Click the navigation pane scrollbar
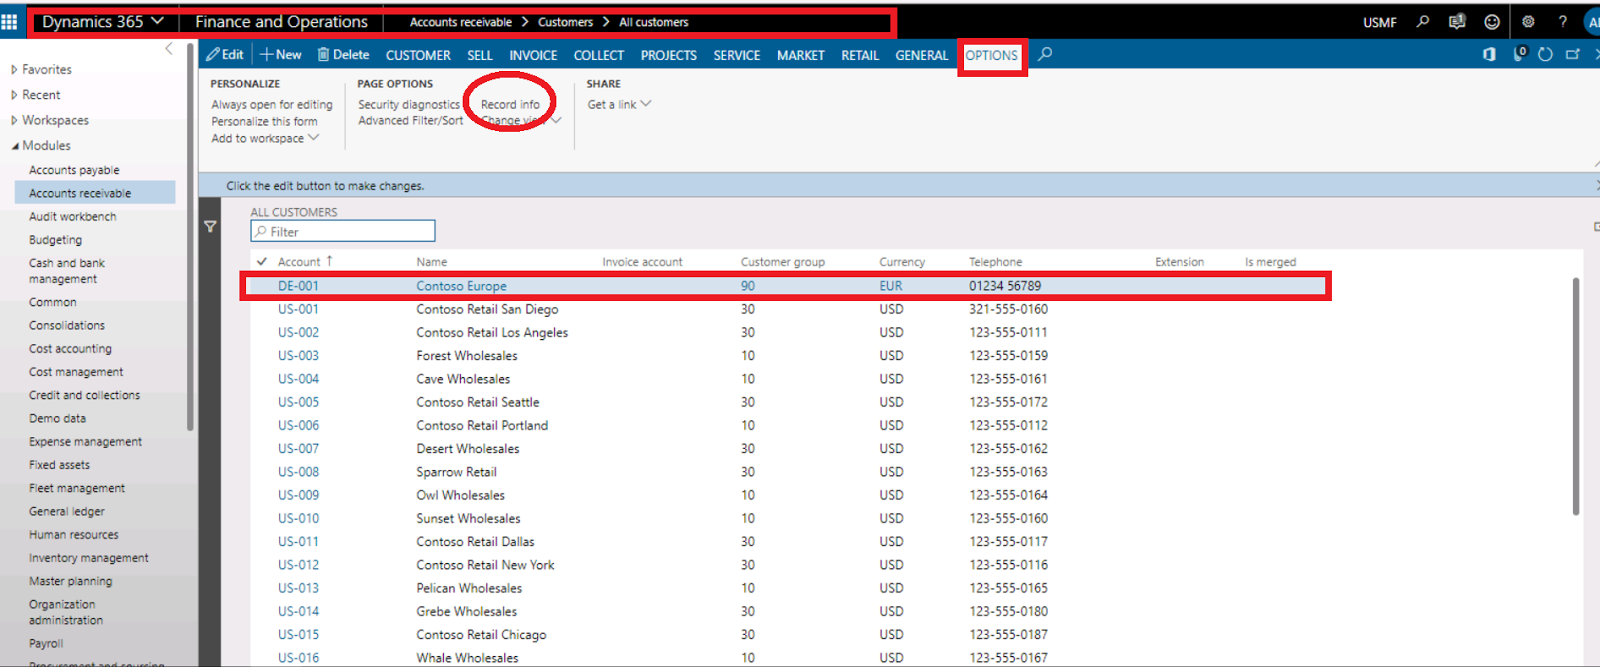 click(x=190, y=235)
